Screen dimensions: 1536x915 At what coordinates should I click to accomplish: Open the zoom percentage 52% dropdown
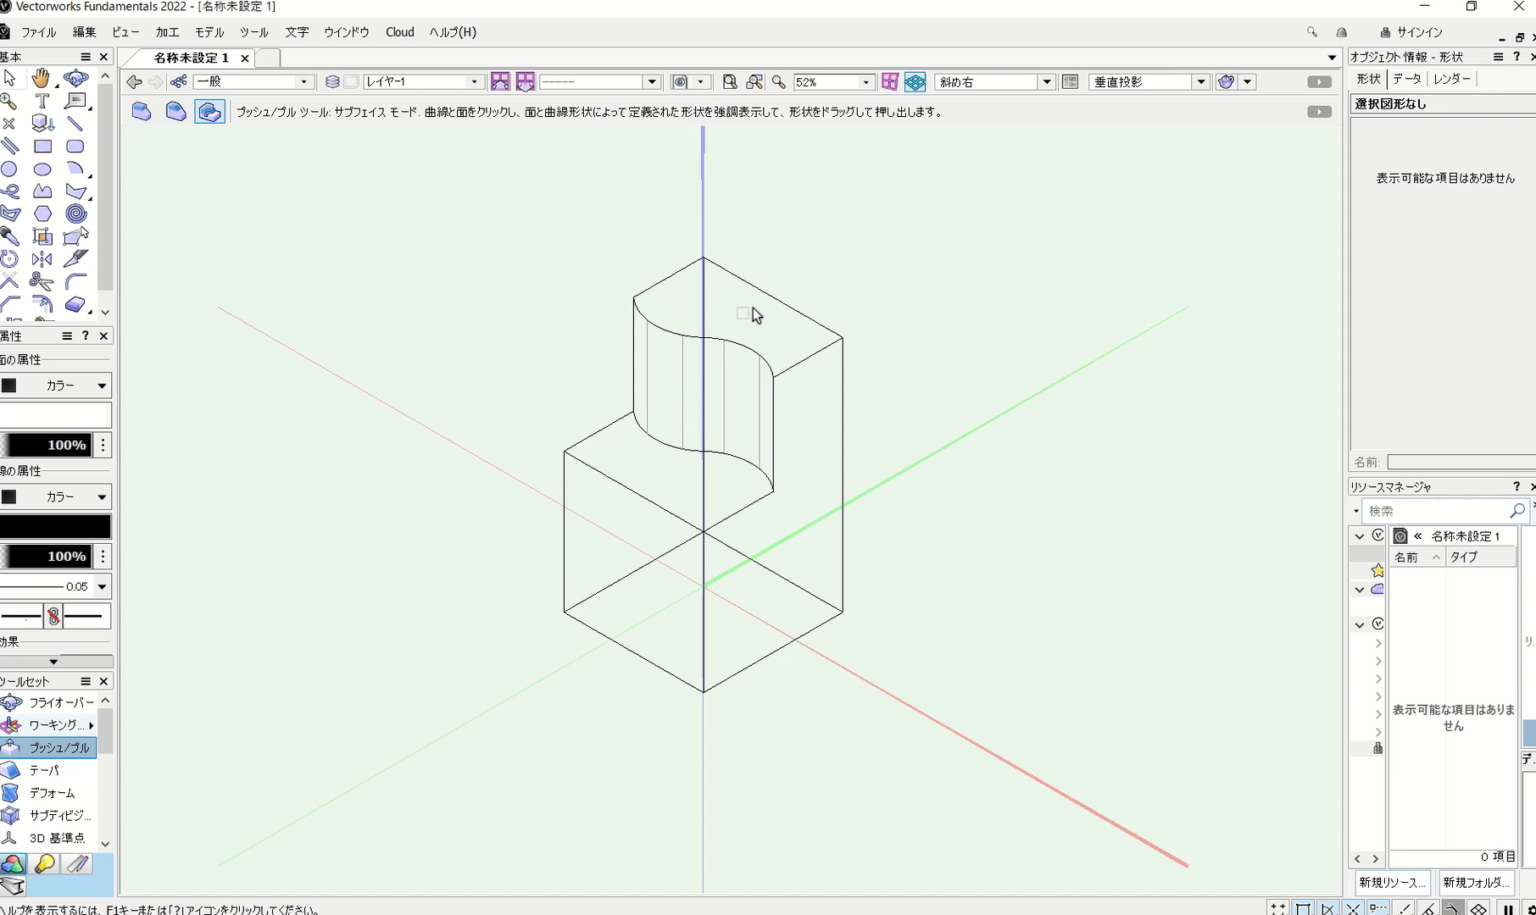click(x=865, y=82)
